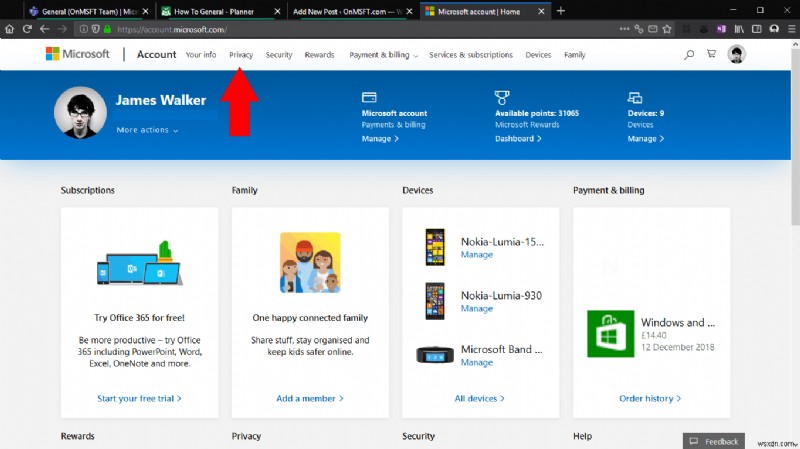The image size is (800, 449).
Task: Close the How To General - Planner tab
Action: [277, 11]
